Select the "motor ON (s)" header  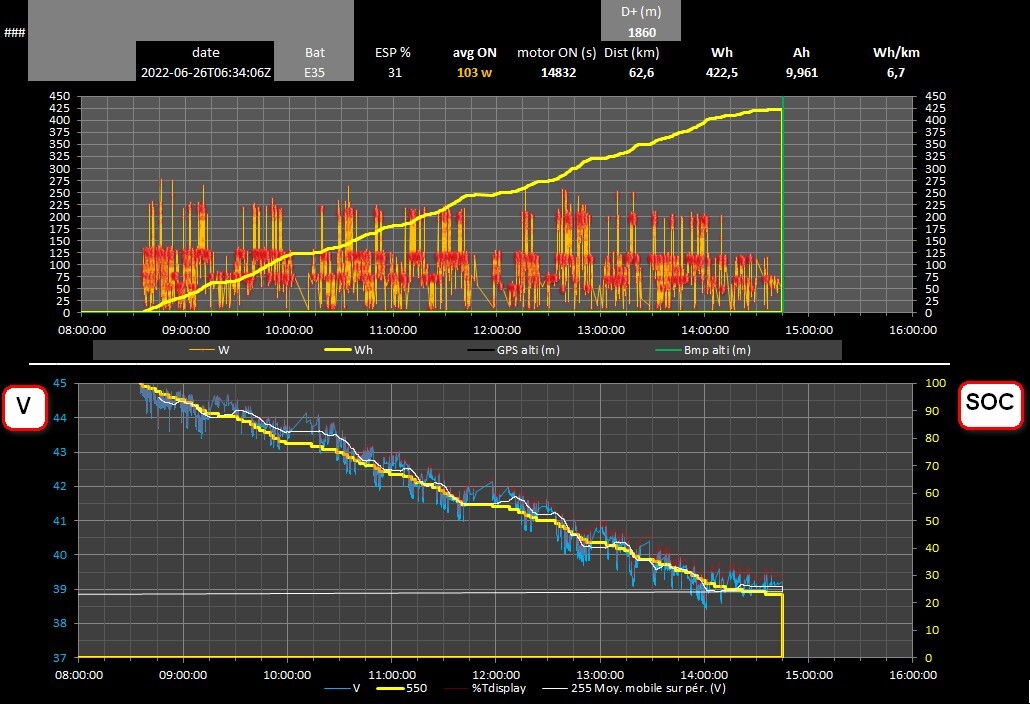click(556, 53)
